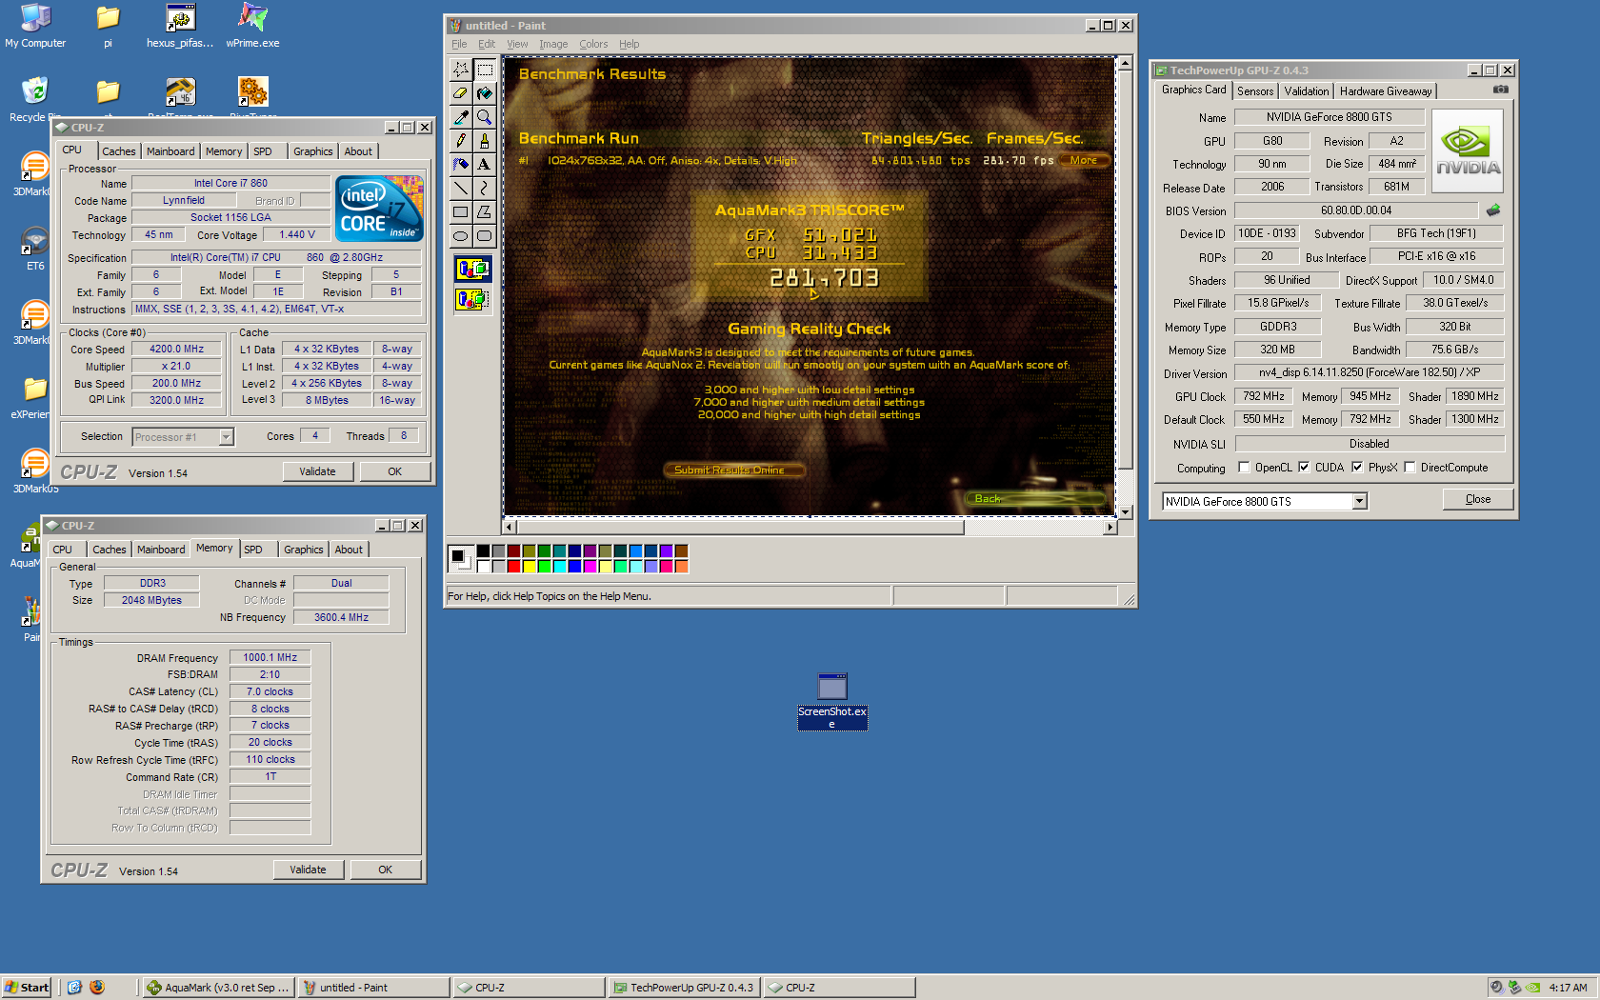Toggle the OpenCL checkbox in GPU-Z

coord(1244,467)
